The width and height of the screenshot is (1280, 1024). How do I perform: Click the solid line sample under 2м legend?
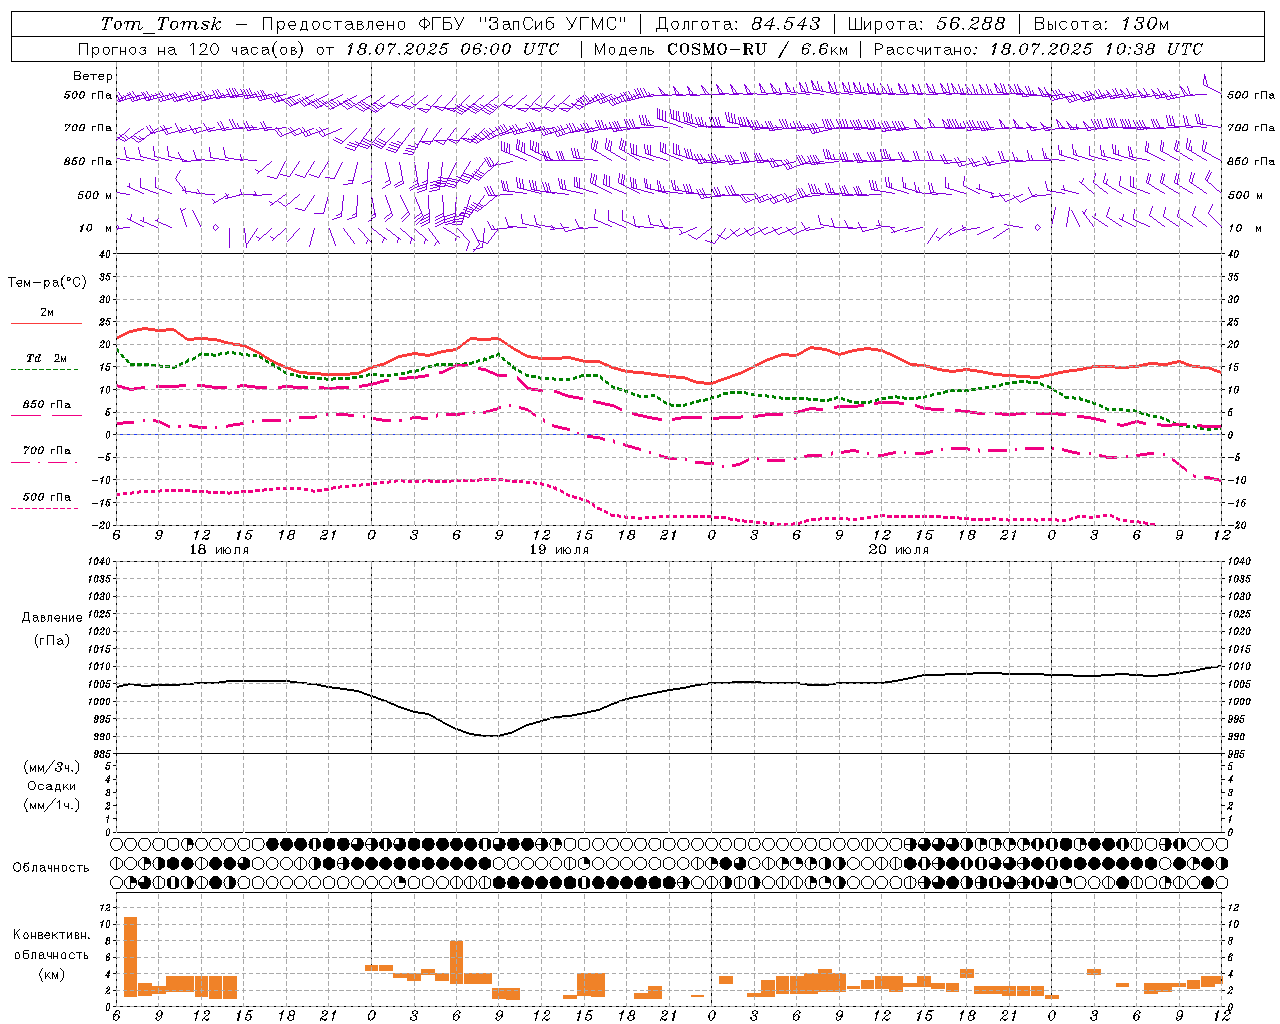click(46, 323)
